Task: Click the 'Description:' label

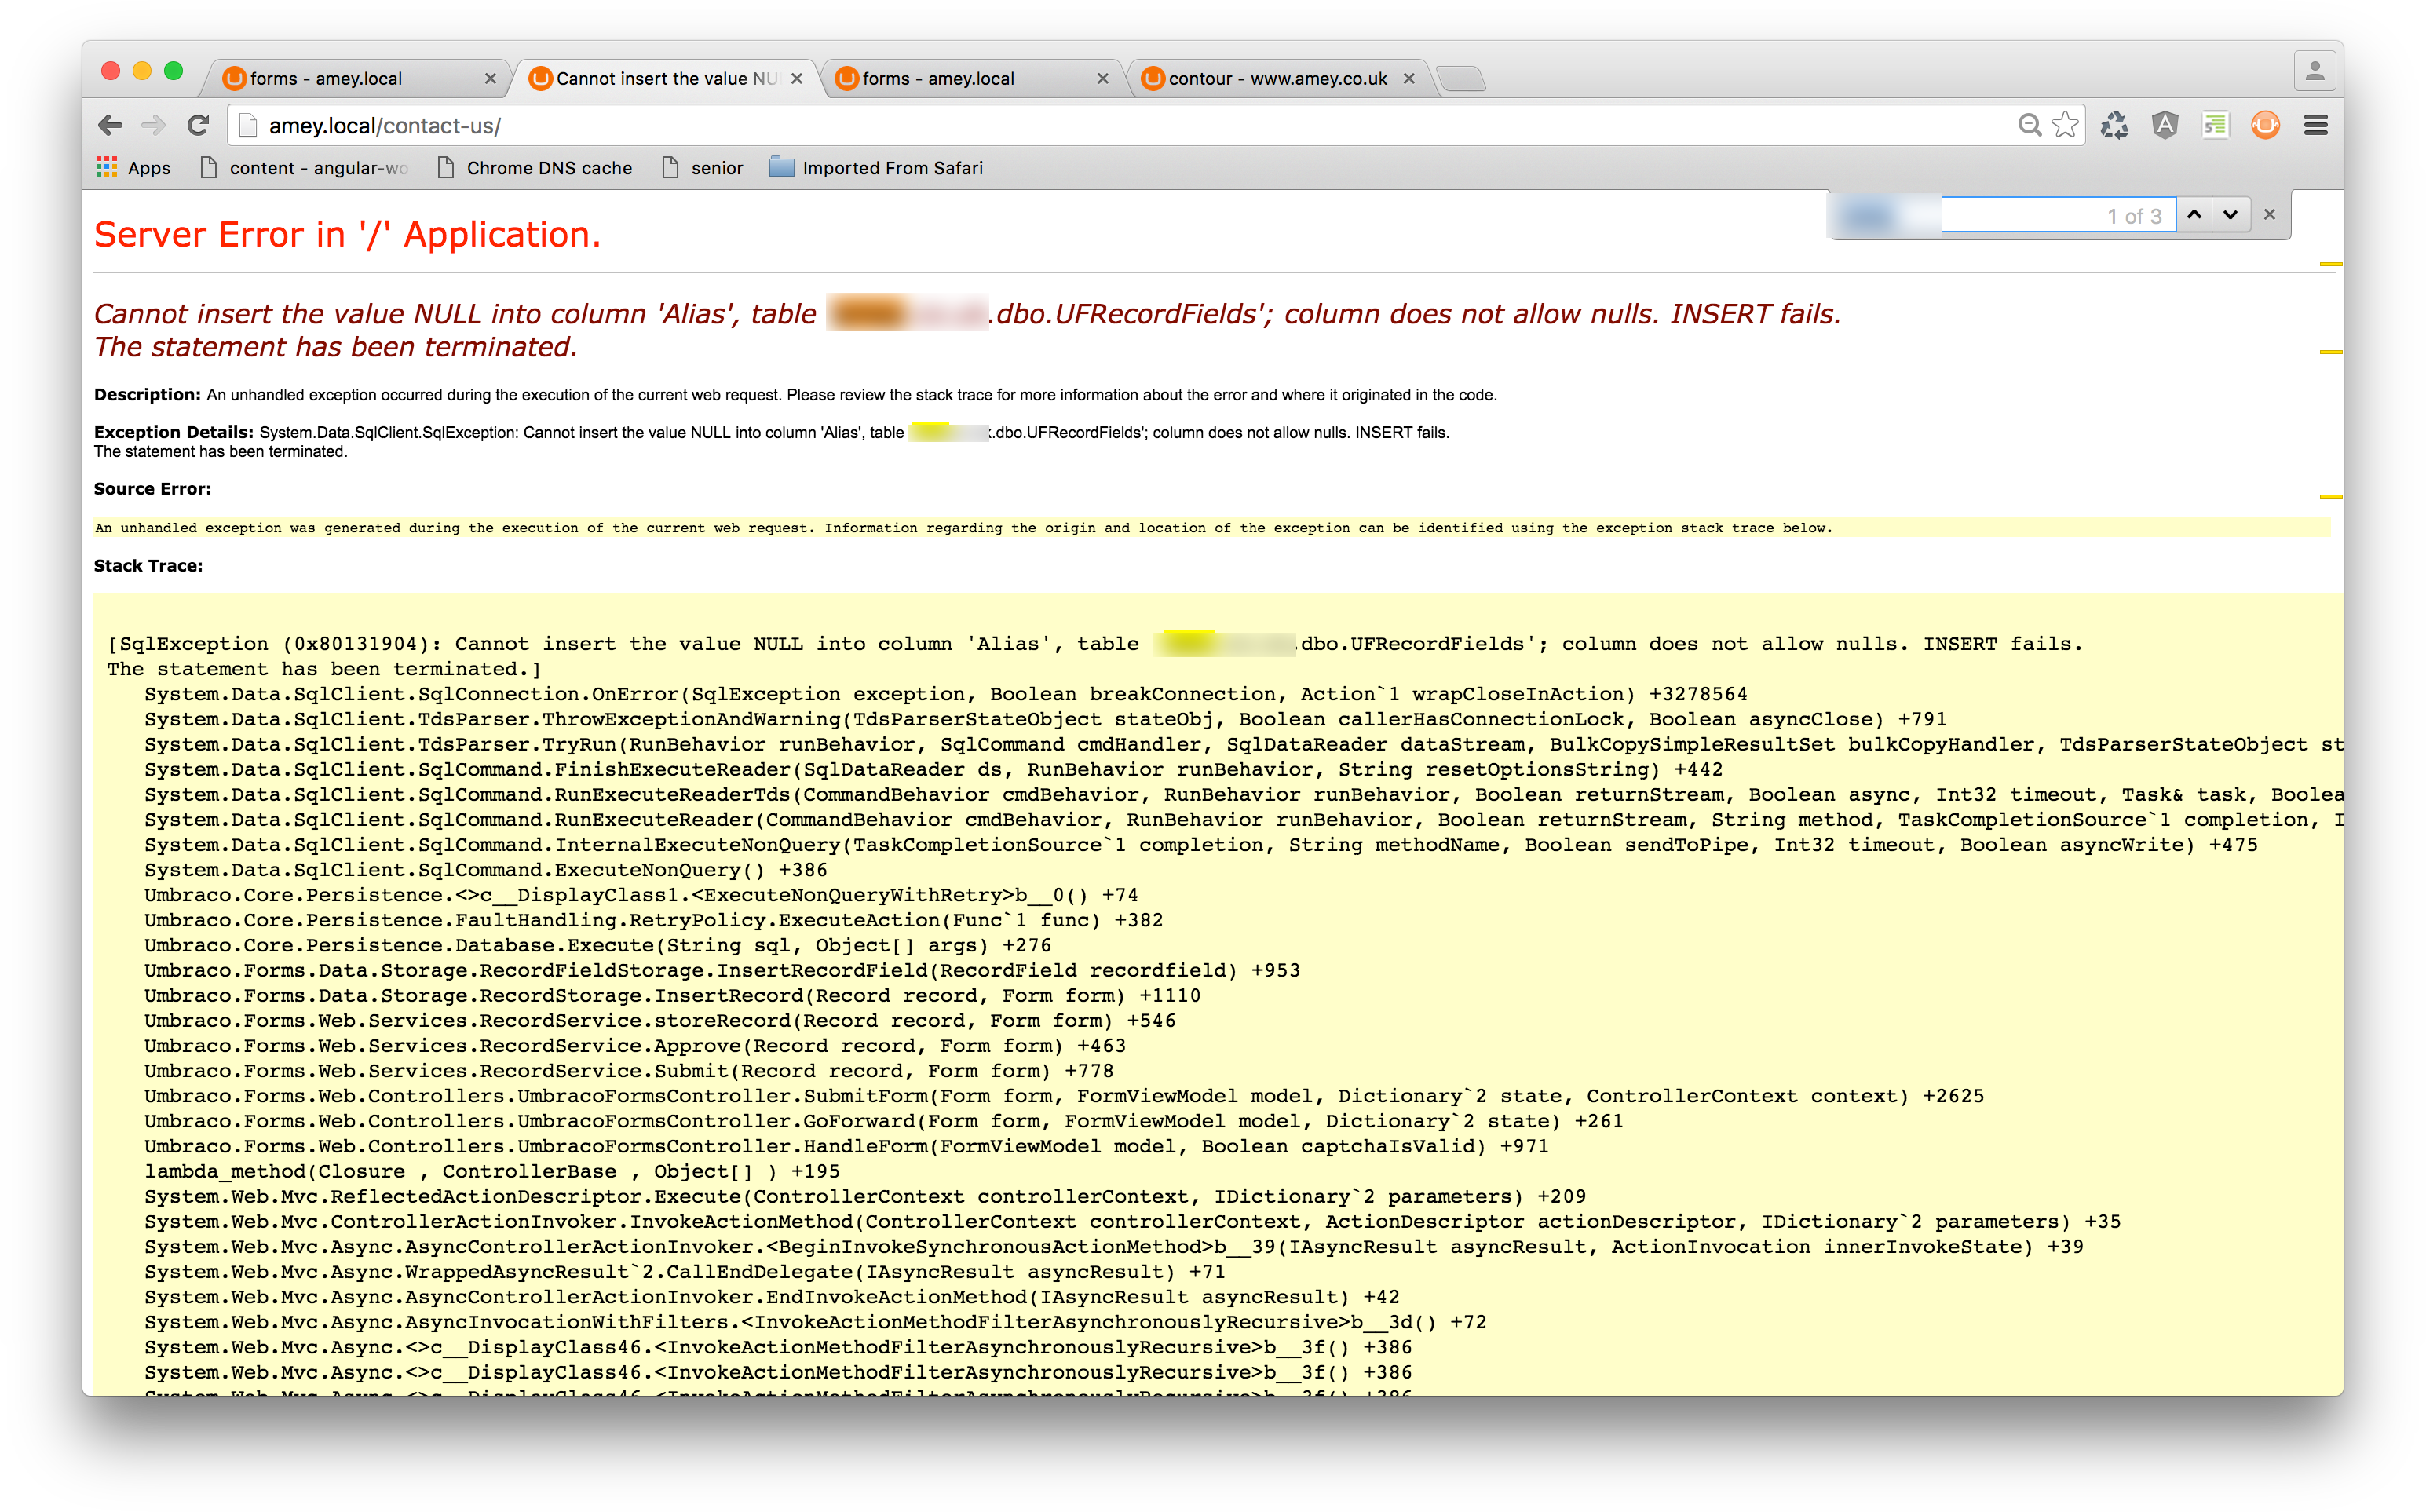Action: click(x=147, y=395)
